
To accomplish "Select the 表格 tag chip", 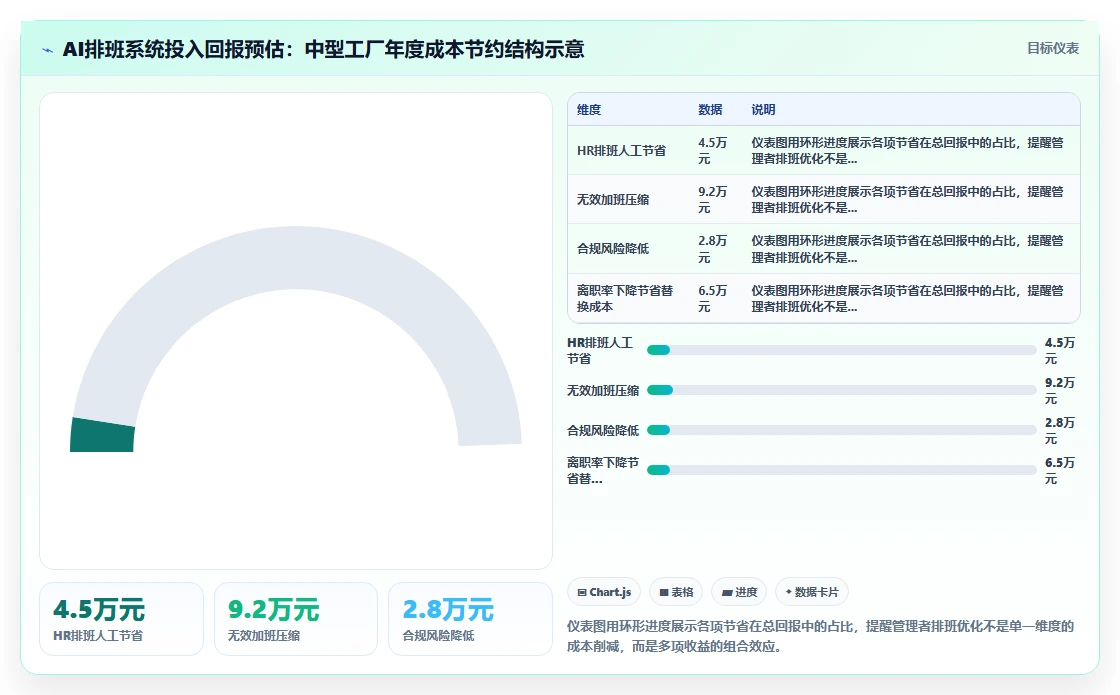I will [x=676, y=592].
